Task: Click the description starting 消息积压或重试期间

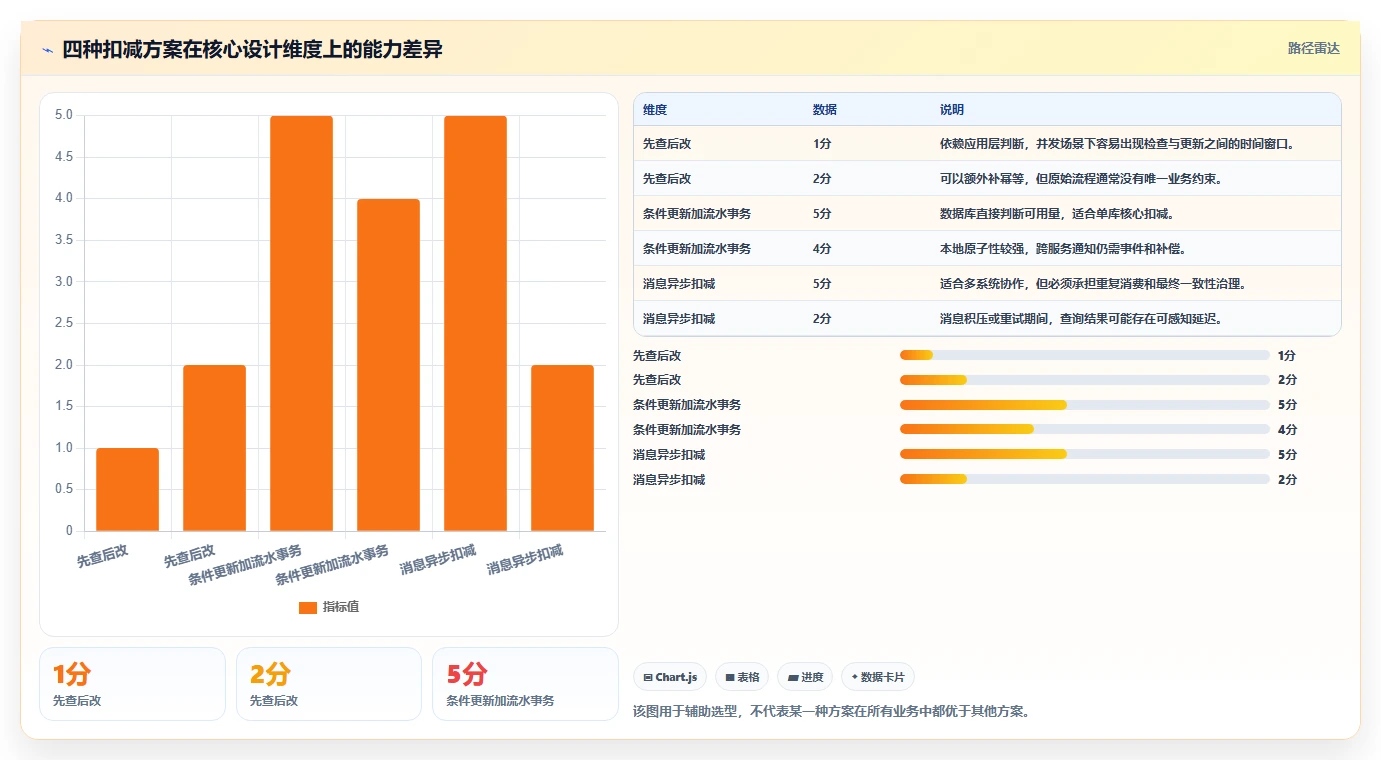Action: (x=1081, y=319)
